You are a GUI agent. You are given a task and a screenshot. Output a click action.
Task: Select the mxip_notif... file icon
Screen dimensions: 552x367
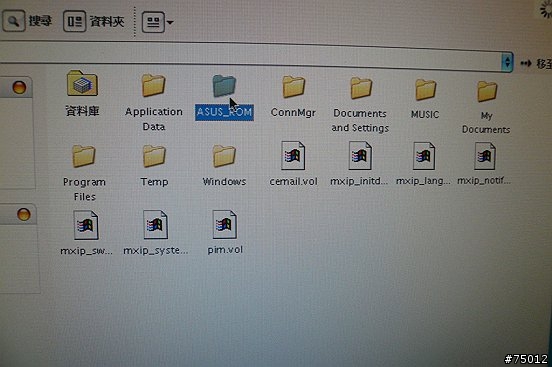coord(485,156)
